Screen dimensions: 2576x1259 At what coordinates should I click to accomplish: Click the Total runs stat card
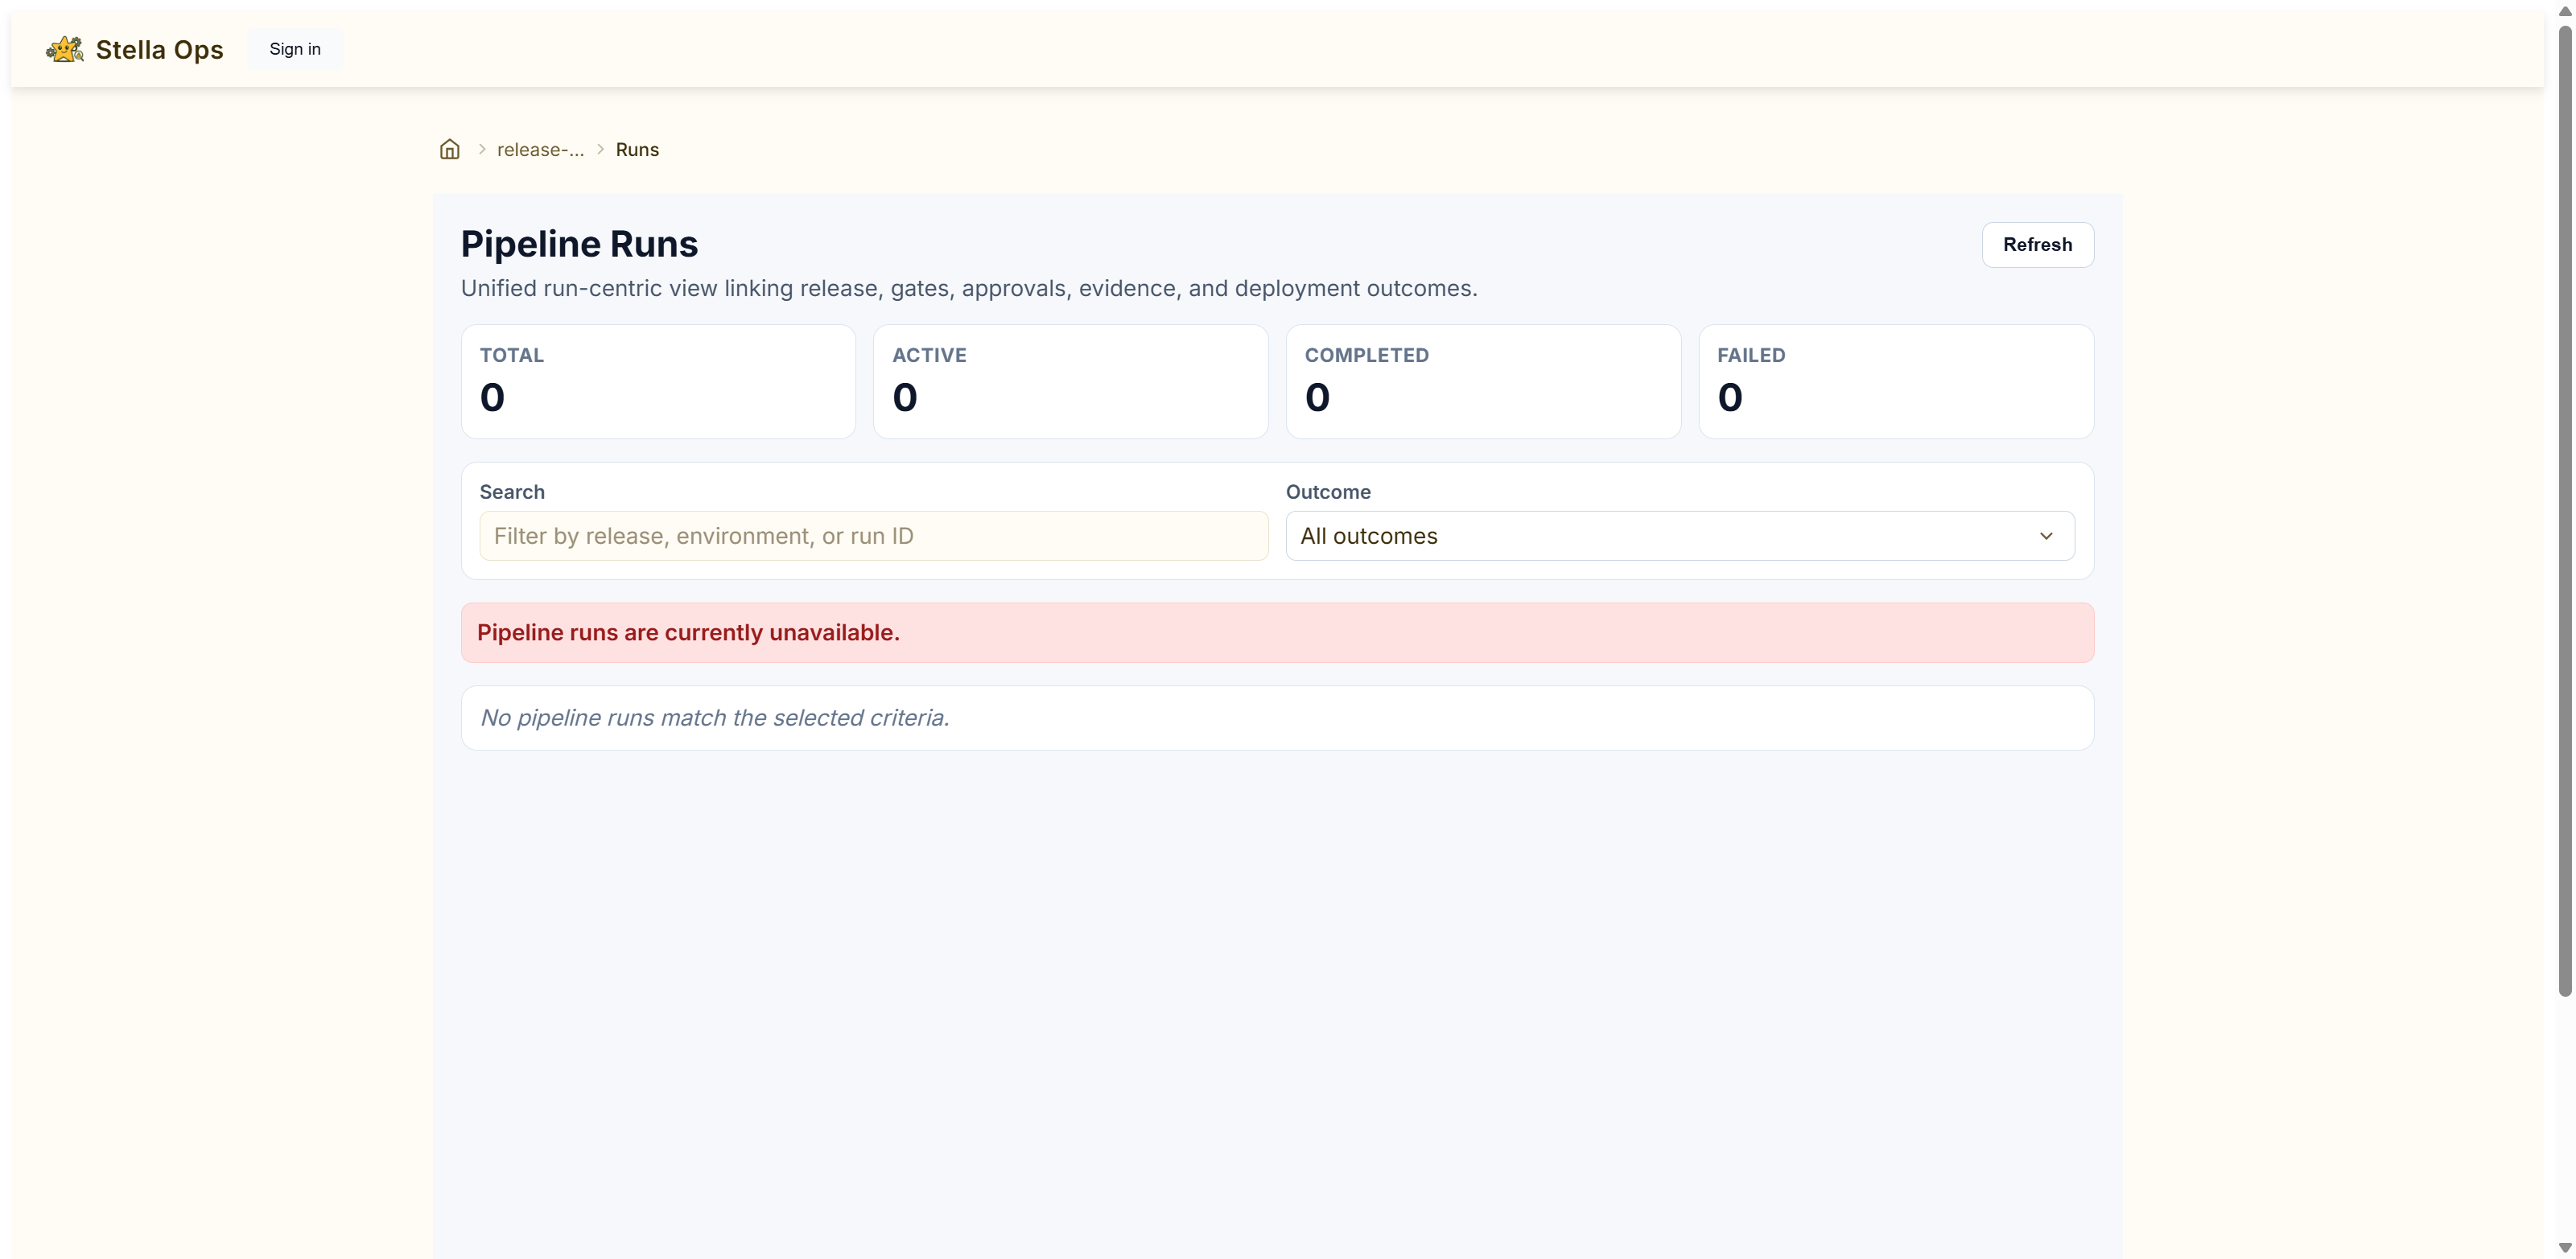[x=658, y=381]
